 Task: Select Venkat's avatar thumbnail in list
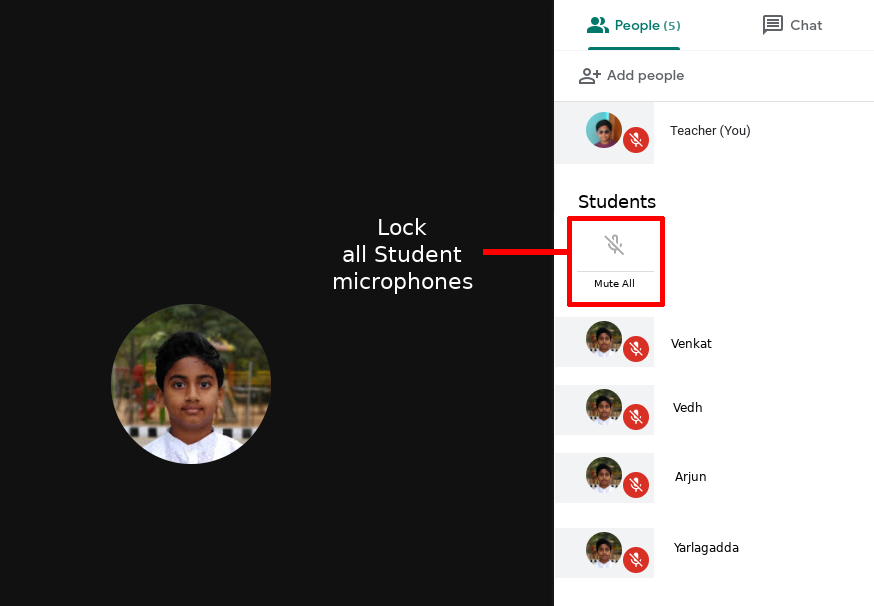point(604,338)
